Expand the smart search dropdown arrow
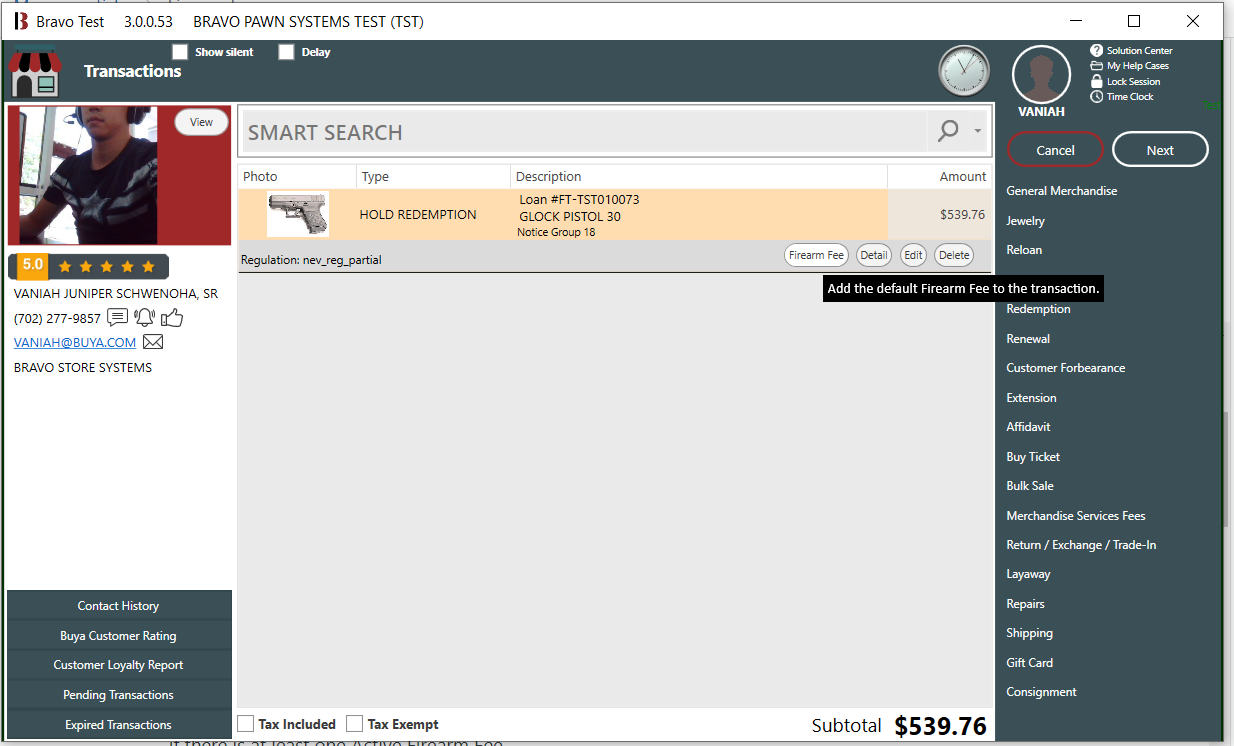The height and width of the screenshot is (746, 1234). [x=977, y=131]
